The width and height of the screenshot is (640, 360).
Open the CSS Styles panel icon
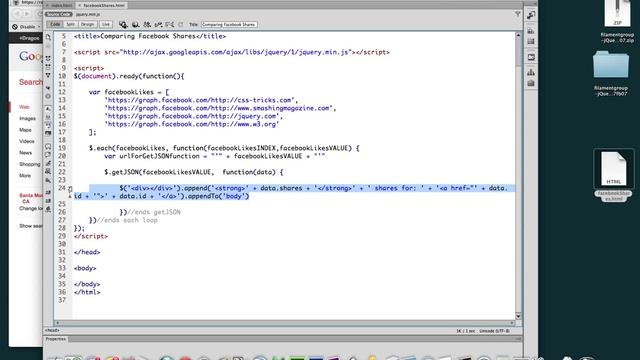[531, 31]
